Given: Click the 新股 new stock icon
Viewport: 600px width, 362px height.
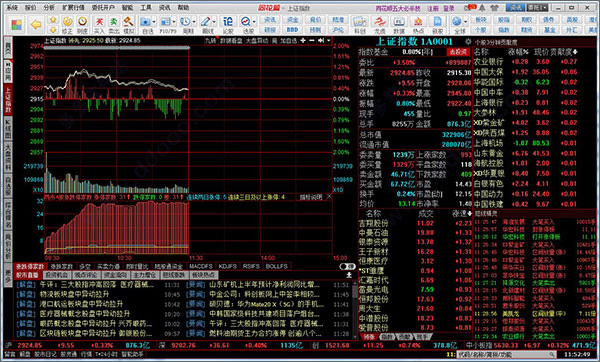Looking at the screenshot, I should 437,24.
